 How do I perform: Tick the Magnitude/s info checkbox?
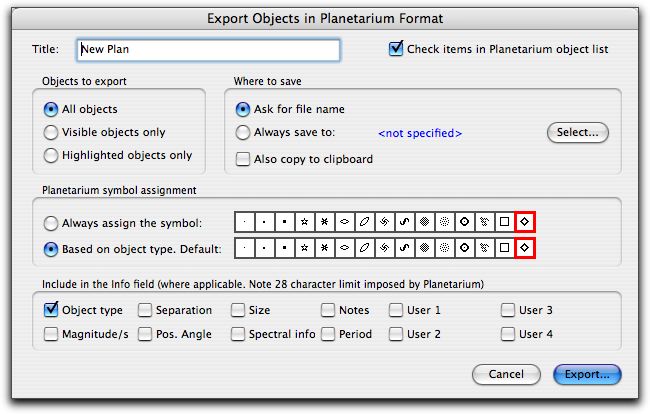pyautogui.click(x=52, y=334)
